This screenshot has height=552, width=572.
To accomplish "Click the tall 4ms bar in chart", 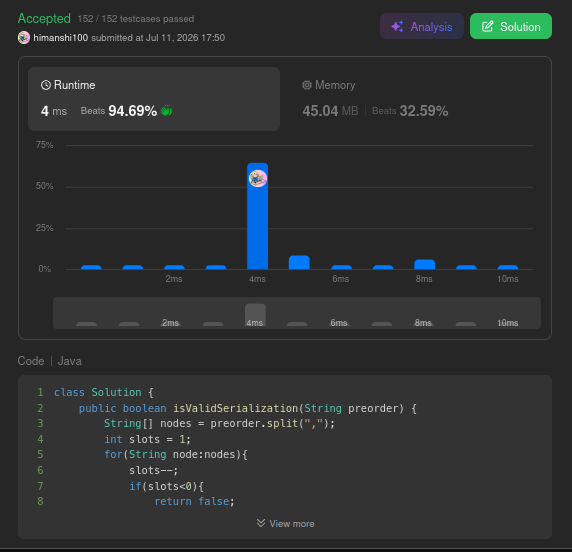I will click(258, 216).
